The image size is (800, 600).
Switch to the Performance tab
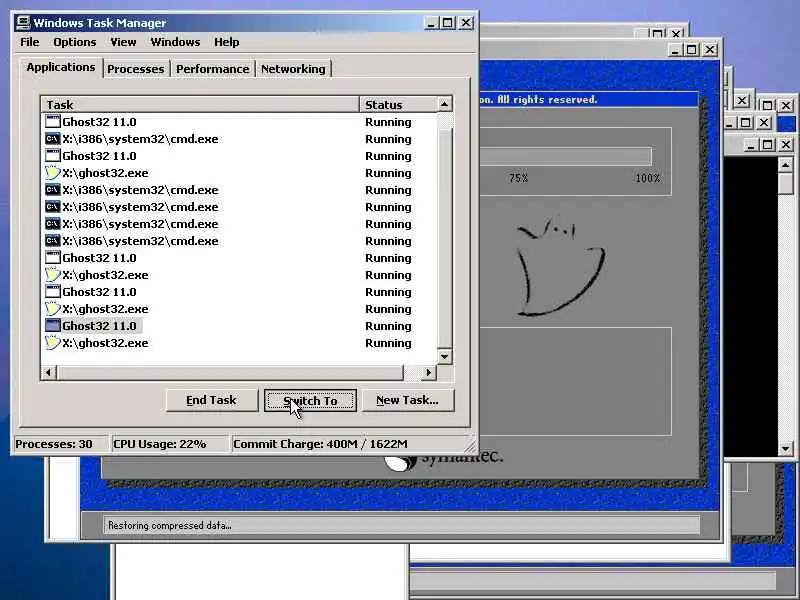[x=212, y=69]
